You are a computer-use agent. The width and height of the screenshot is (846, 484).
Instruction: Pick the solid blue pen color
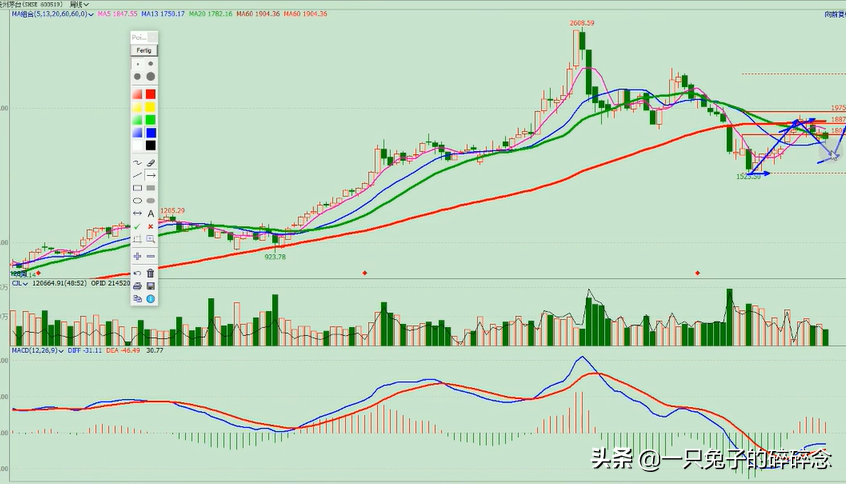tap(151, 133)
